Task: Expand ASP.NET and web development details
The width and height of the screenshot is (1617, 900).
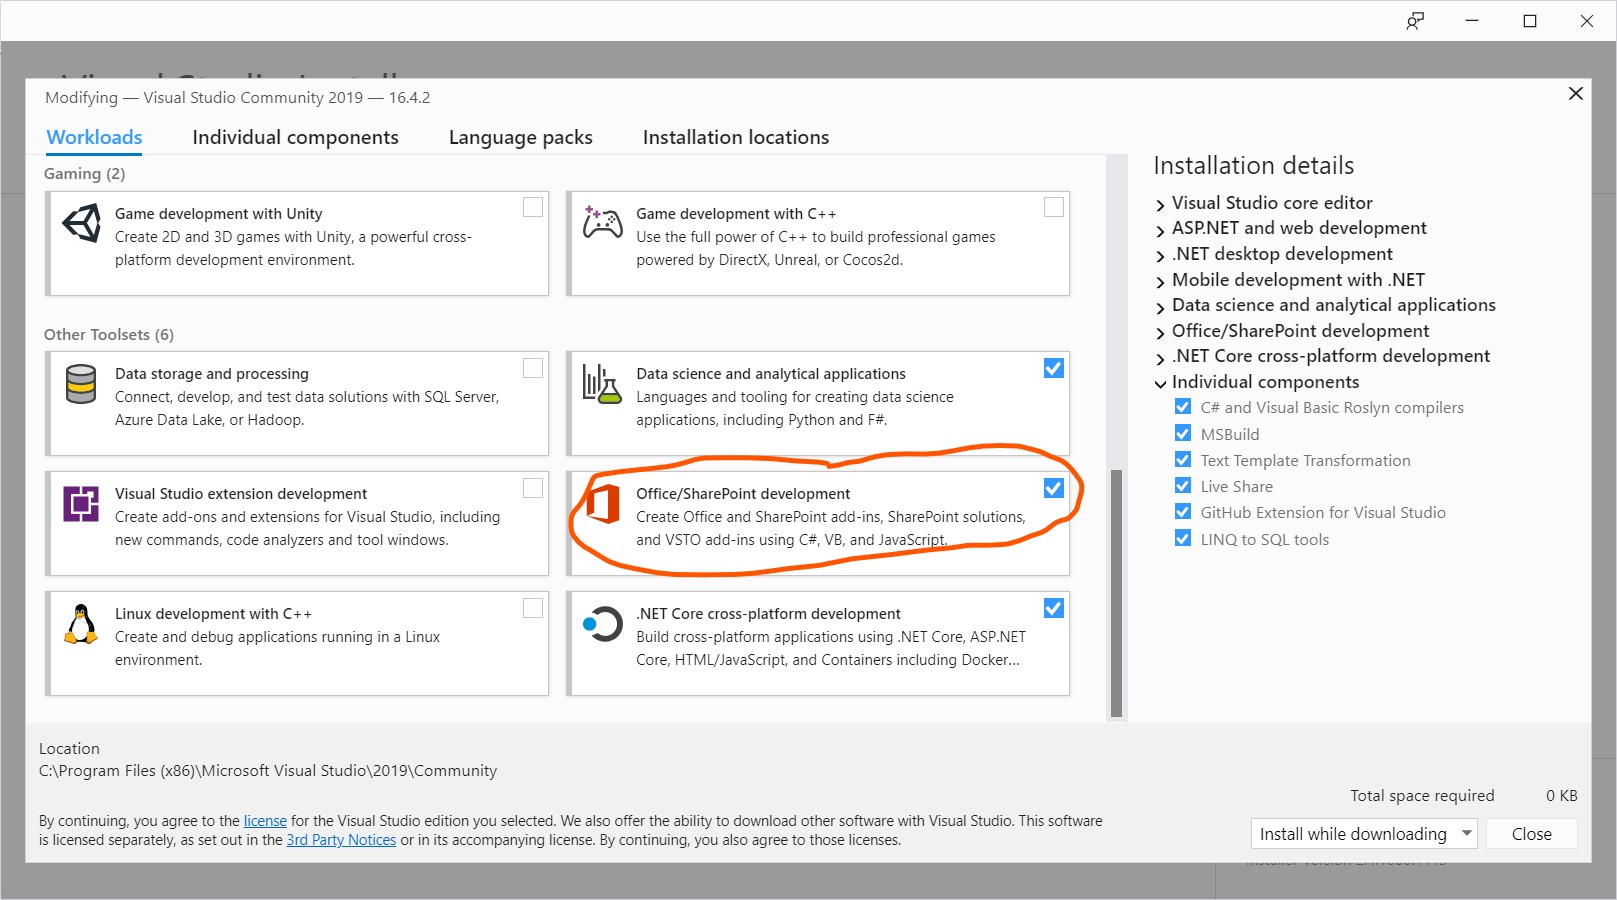Action: (x=1160, y=230)
